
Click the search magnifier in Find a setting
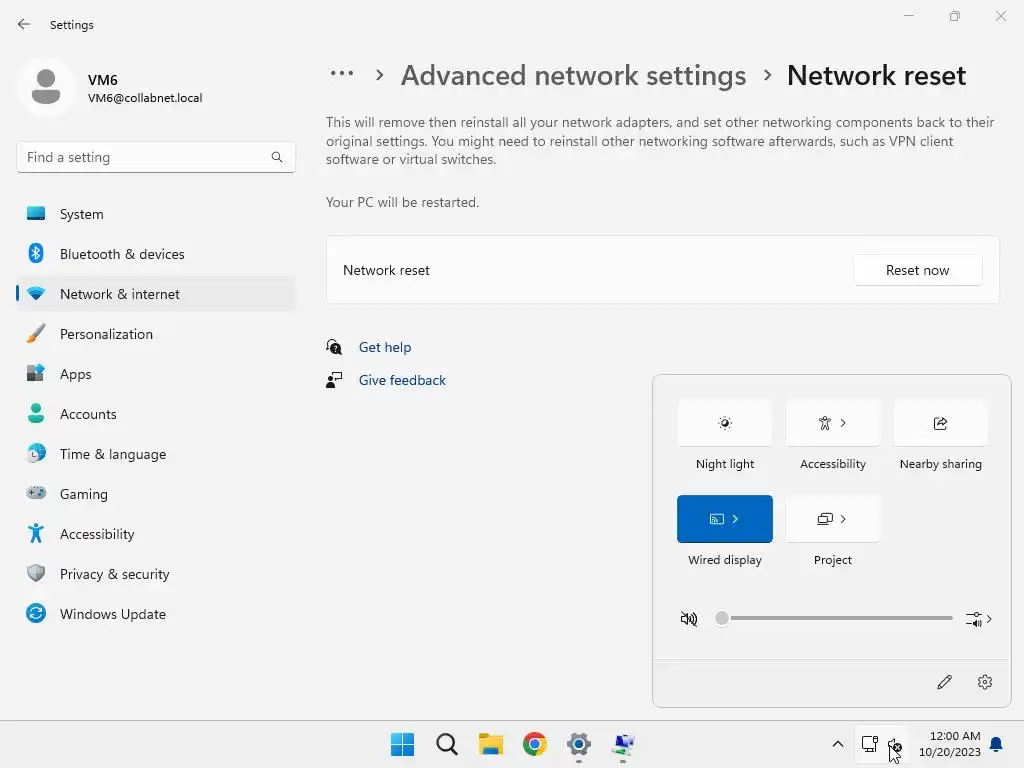tap(277, 157)
